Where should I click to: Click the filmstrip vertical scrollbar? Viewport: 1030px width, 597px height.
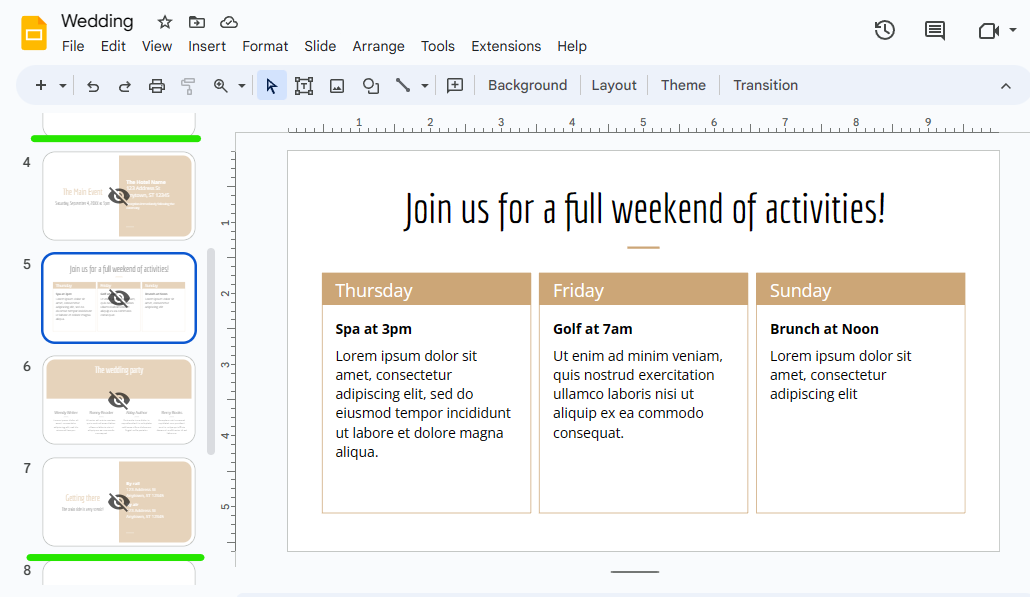pyautogui.click(x=211, y=351)
